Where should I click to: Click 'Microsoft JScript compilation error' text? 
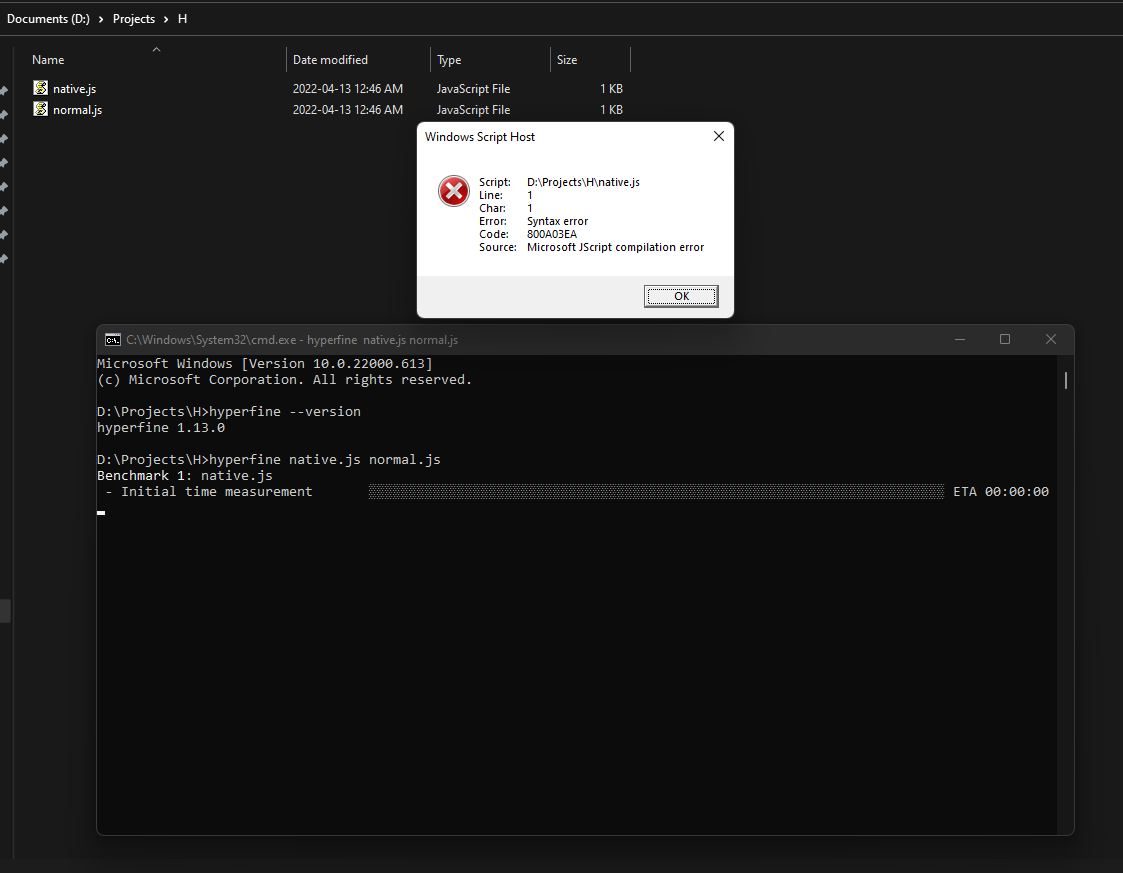[615, 247]
